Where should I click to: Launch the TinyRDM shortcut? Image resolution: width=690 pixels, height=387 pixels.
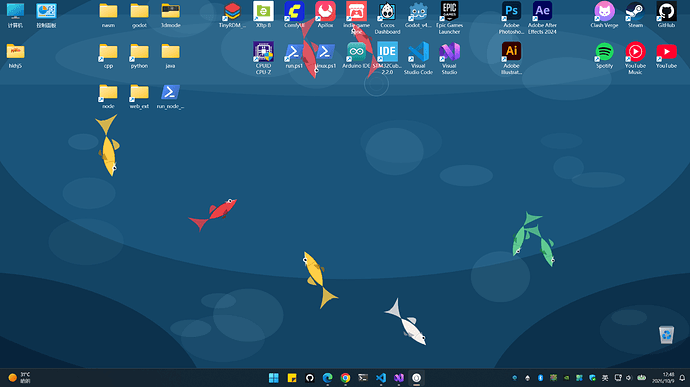[232, 15]
